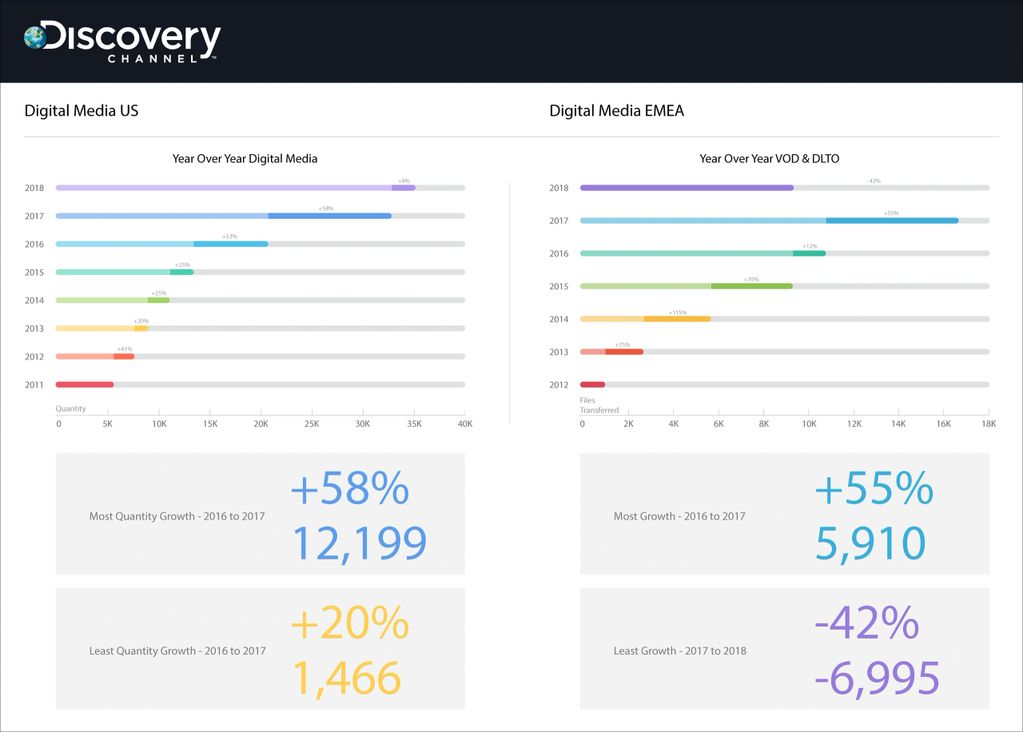1023x732 pixels.
Task: Click the Files Transferred axis label
Action: [599, 405]
